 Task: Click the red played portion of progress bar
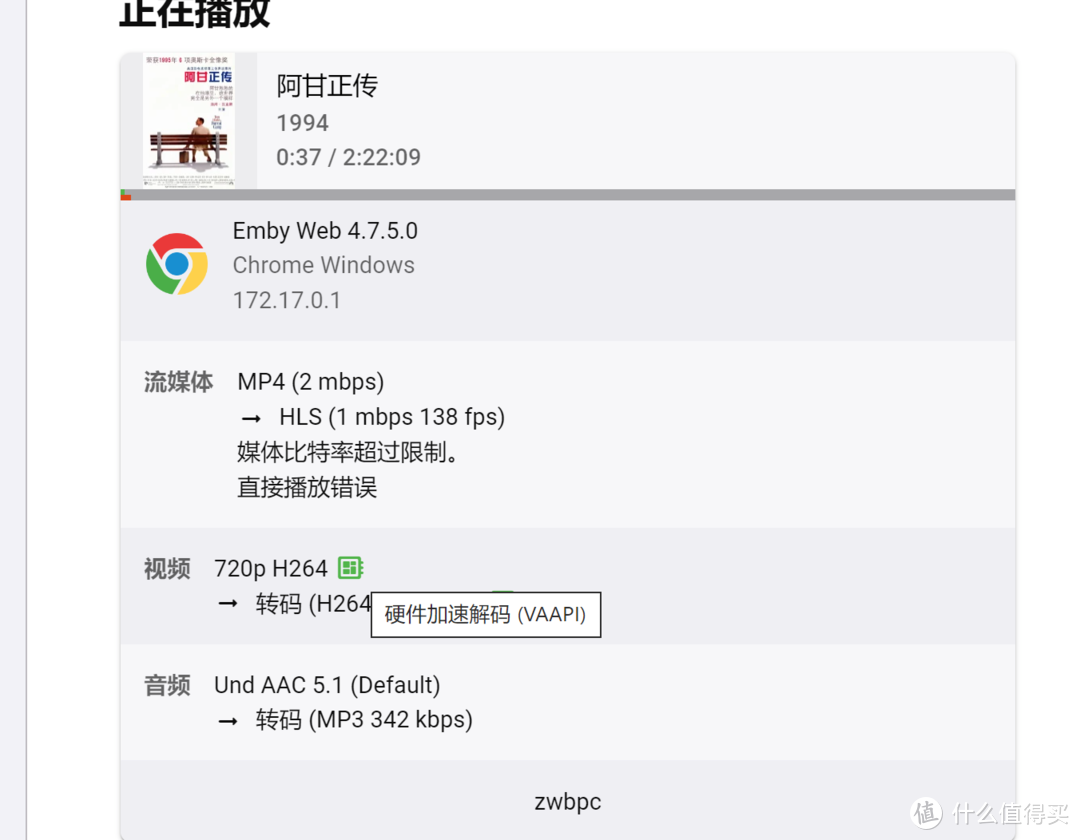125,198
